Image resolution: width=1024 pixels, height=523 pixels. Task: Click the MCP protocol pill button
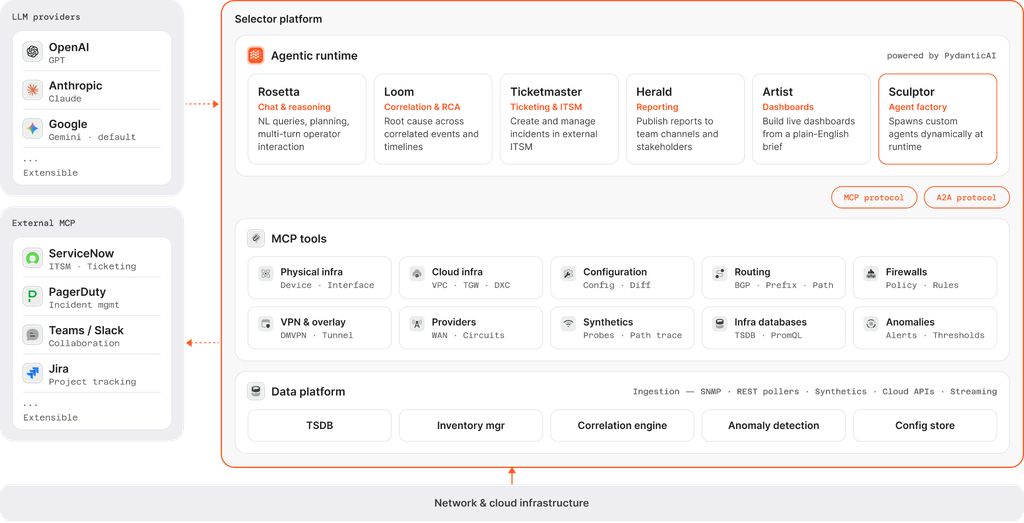click(874, 197)
